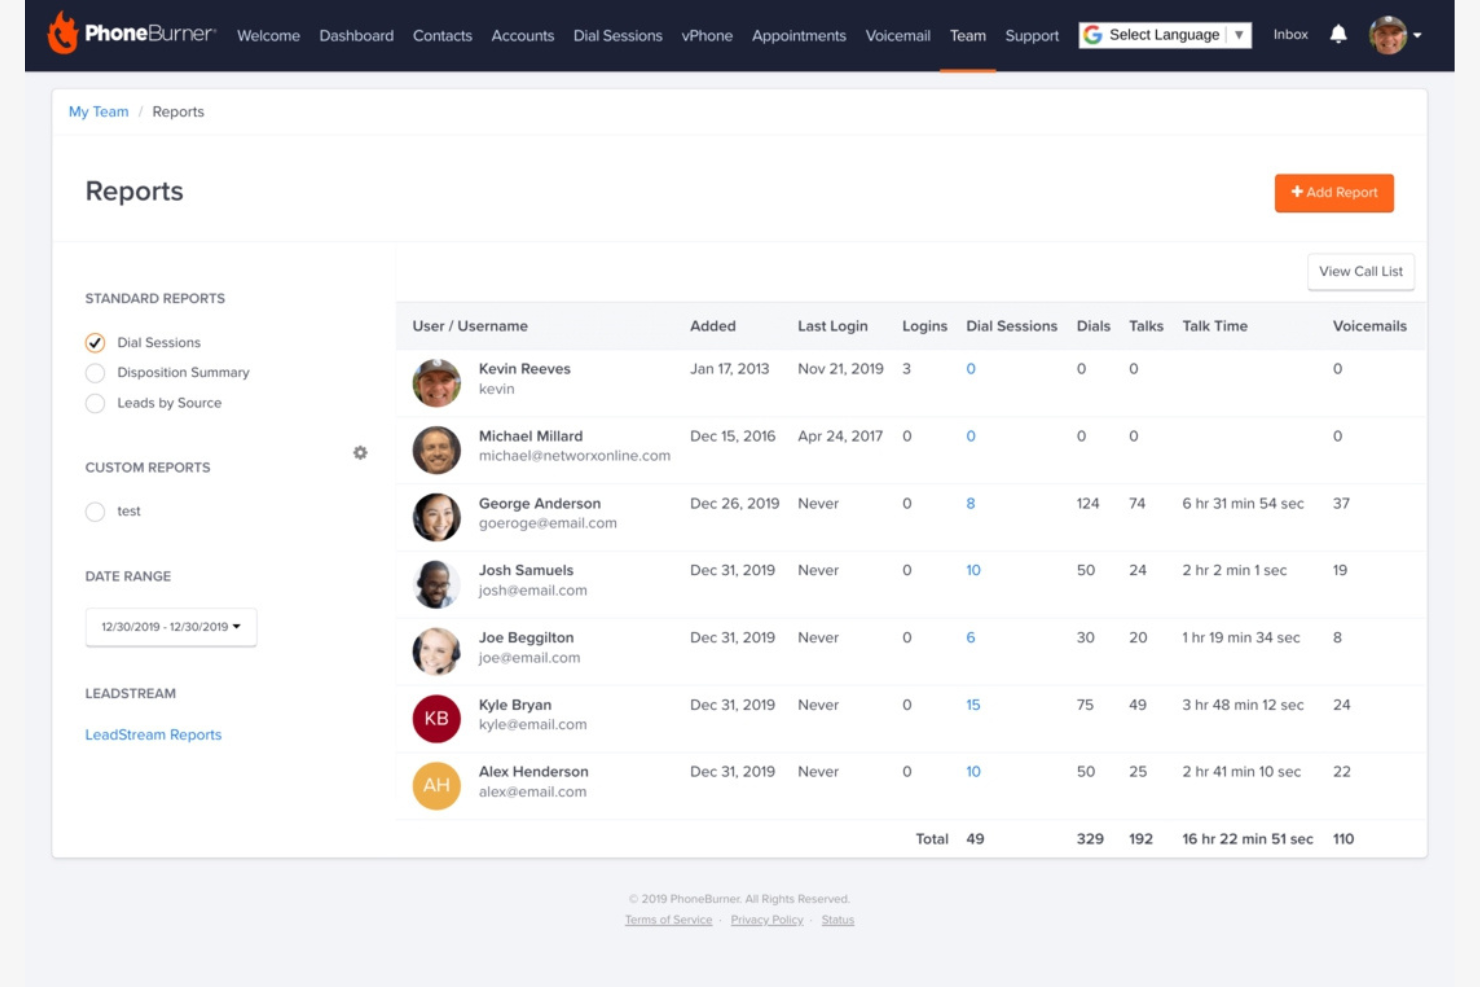Screen dimensions: 1480x987
Task: Click the Add Report button
Action: coord(1334,193)
